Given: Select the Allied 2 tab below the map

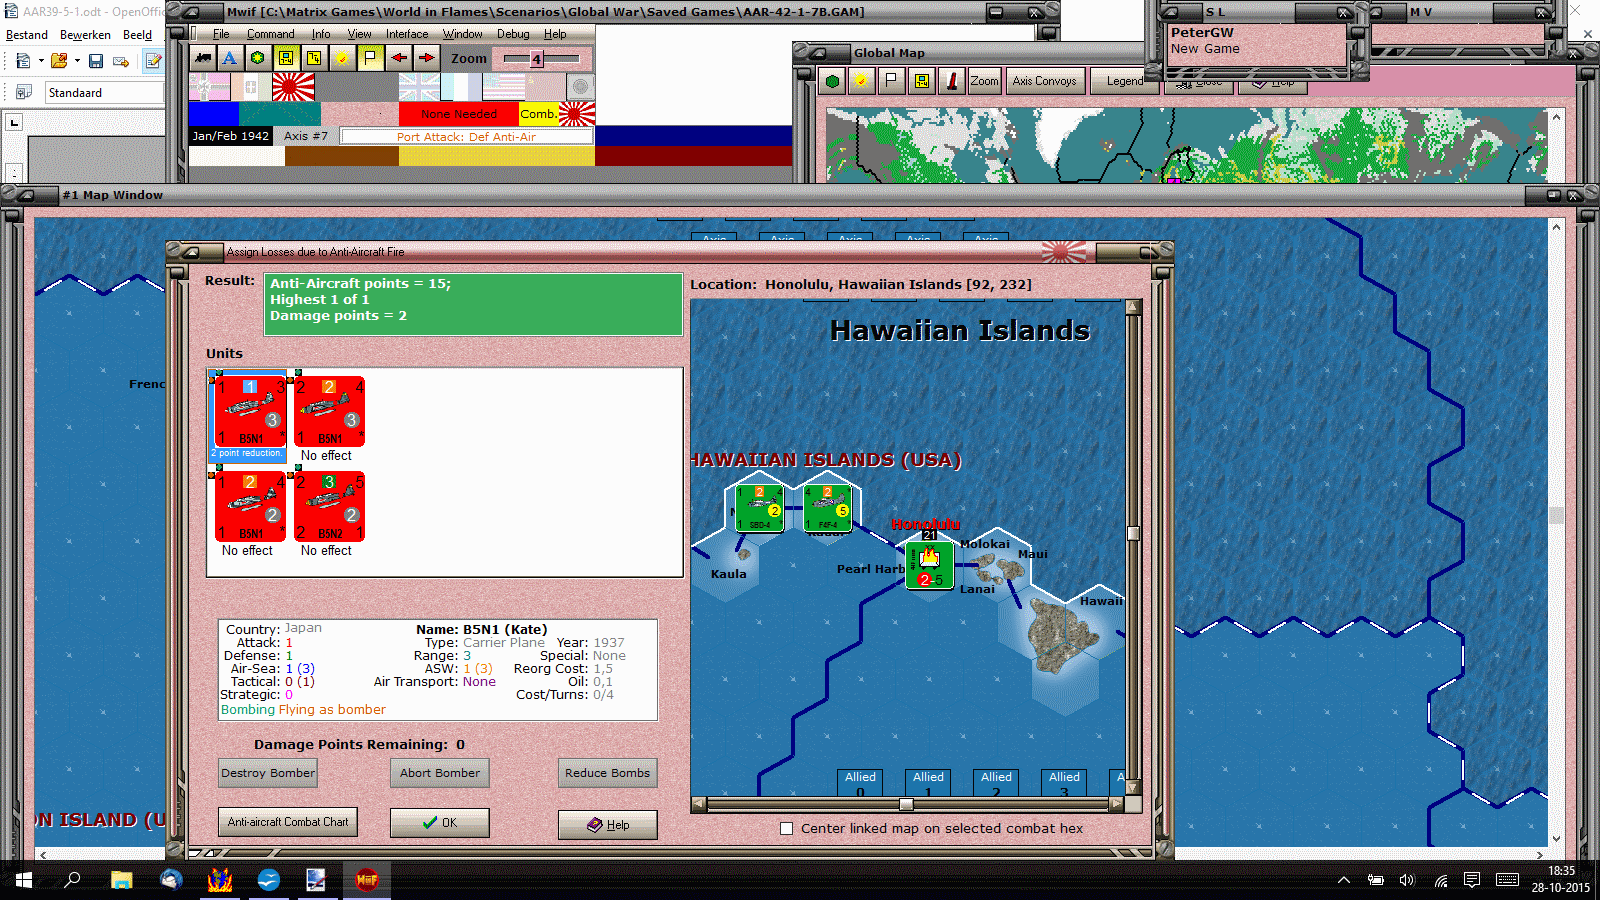Looking at the screenshot, I should (x=996, y=783).
